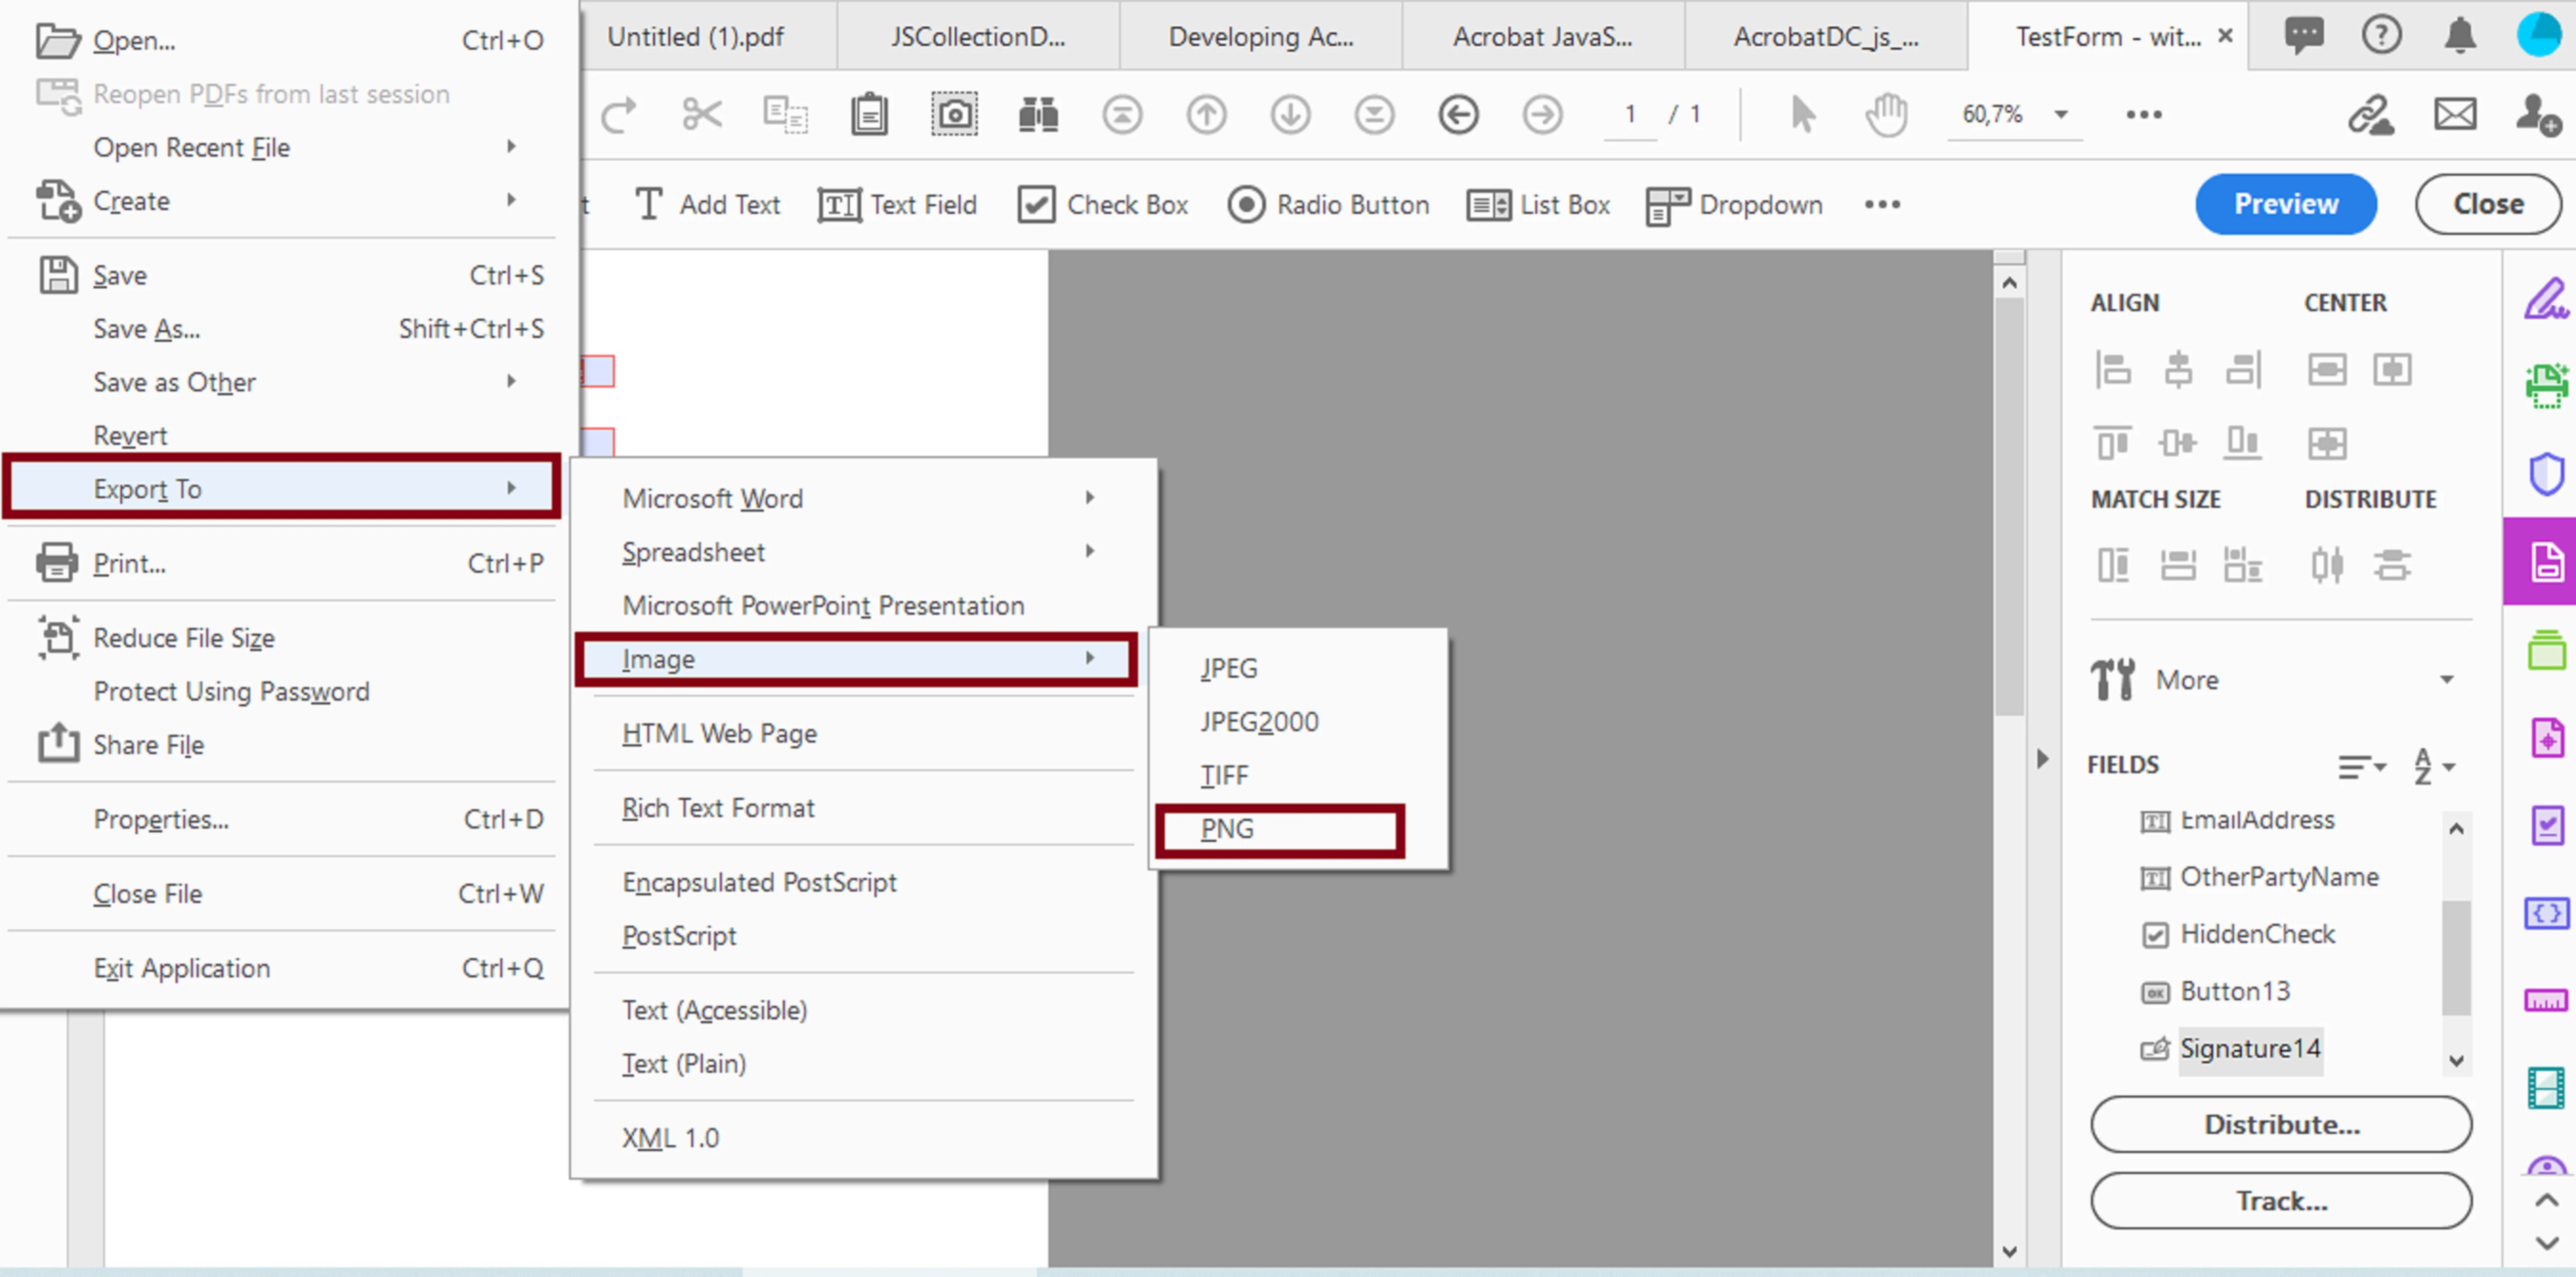The height and width of the screenshot is (1277, 2576).
Task: Click the envelope email icon
Action: pos(2455,114)
